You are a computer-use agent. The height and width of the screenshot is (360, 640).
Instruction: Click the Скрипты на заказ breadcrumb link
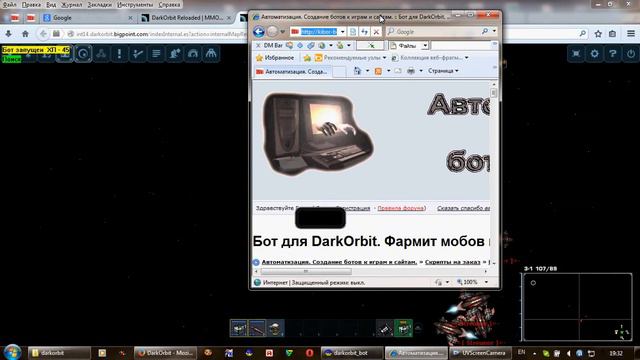coord(452,262)
